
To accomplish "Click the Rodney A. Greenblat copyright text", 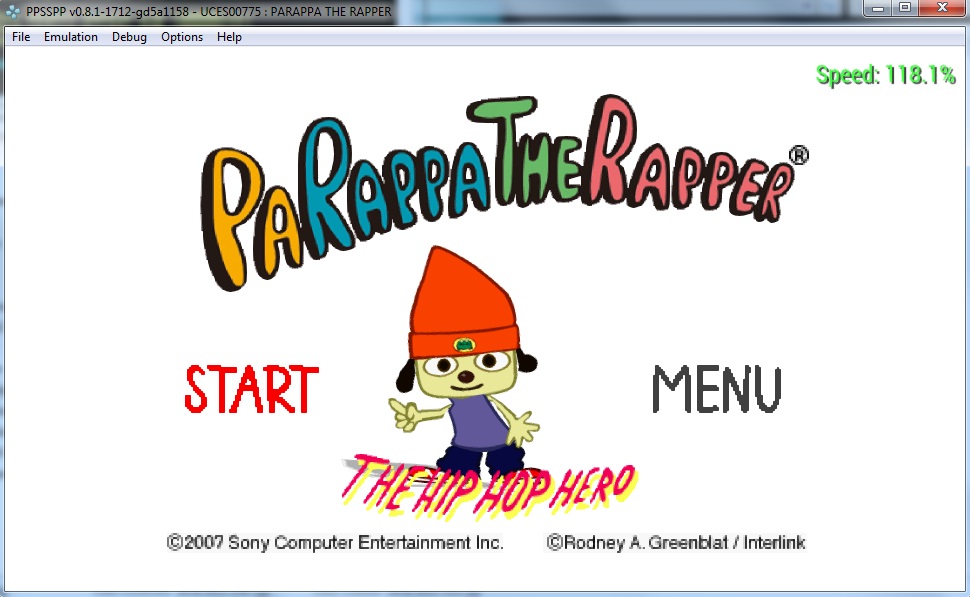I will [676, 543].
